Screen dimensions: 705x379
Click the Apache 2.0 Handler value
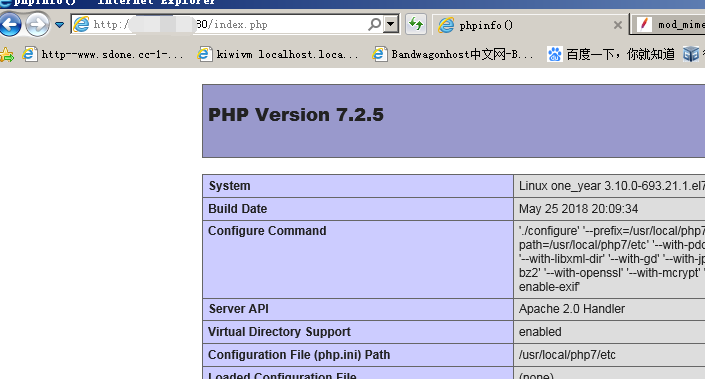[571, 309]
